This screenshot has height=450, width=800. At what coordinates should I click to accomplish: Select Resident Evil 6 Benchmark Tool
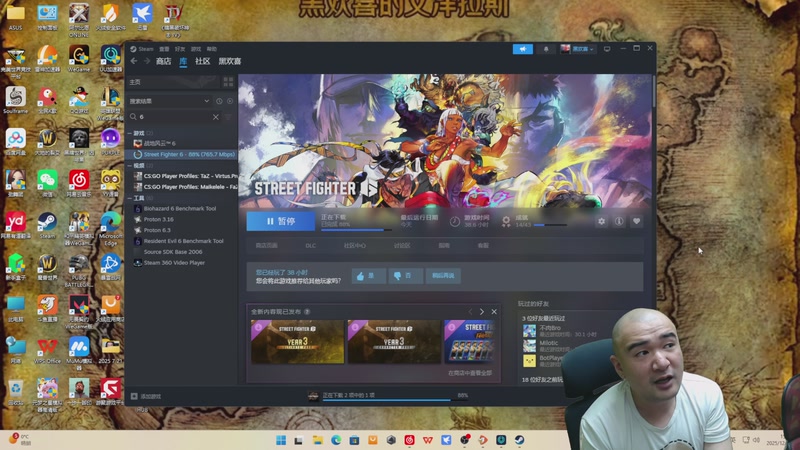pos(181,241)
